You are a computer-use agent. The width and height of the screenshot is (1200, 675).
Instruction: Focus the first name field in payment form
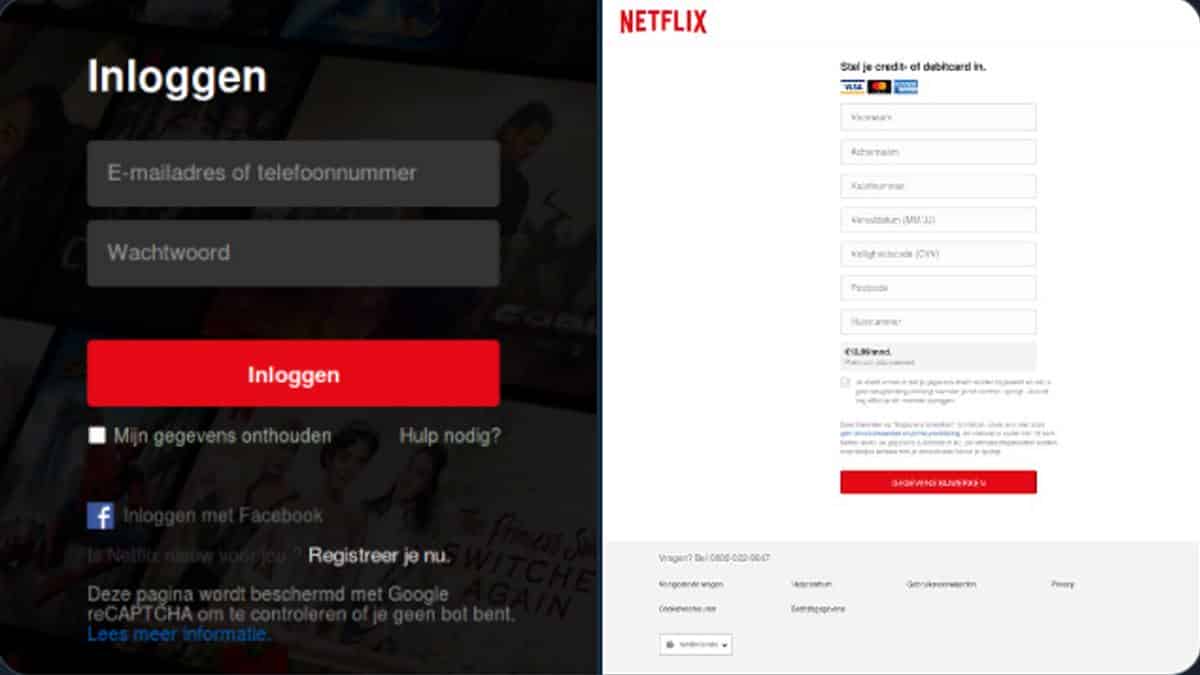tap(938, 118)
